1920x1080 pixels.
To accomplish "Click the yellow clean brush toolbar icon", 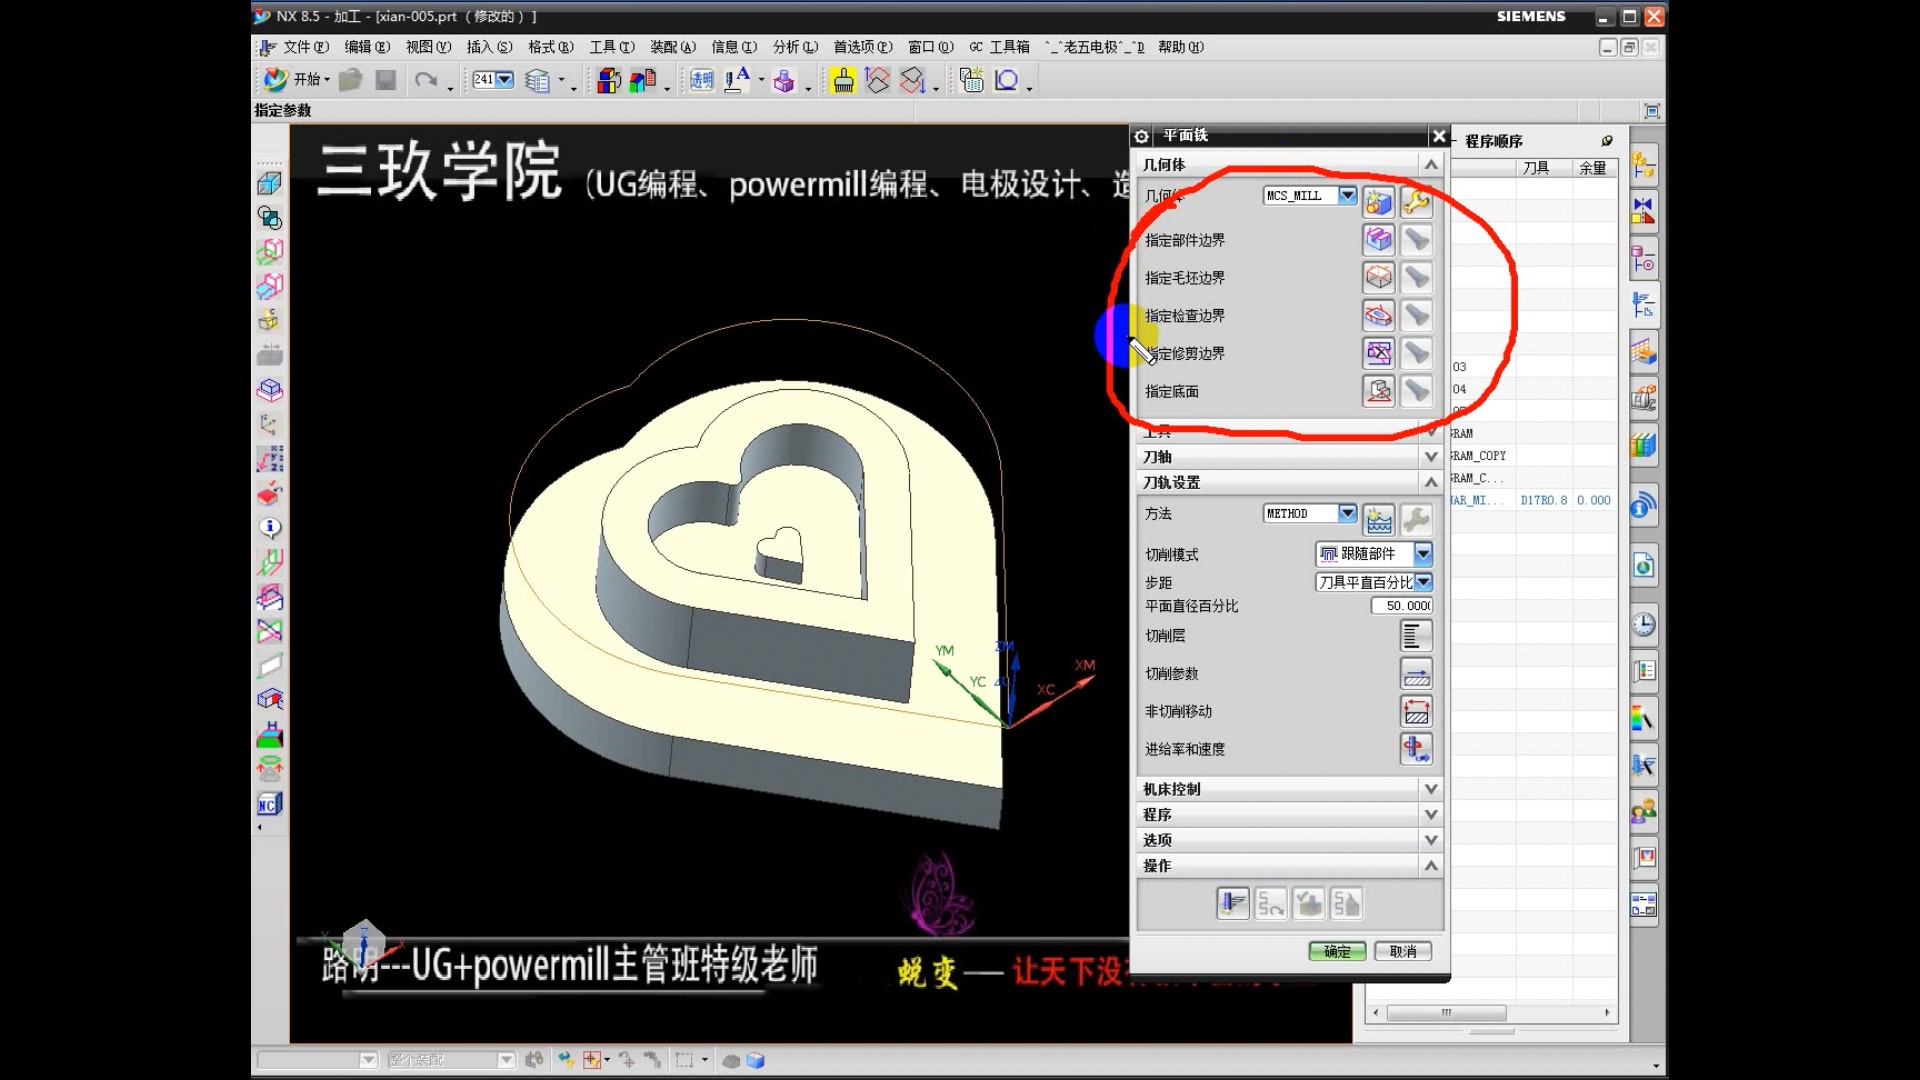I will tap(843, 80).
